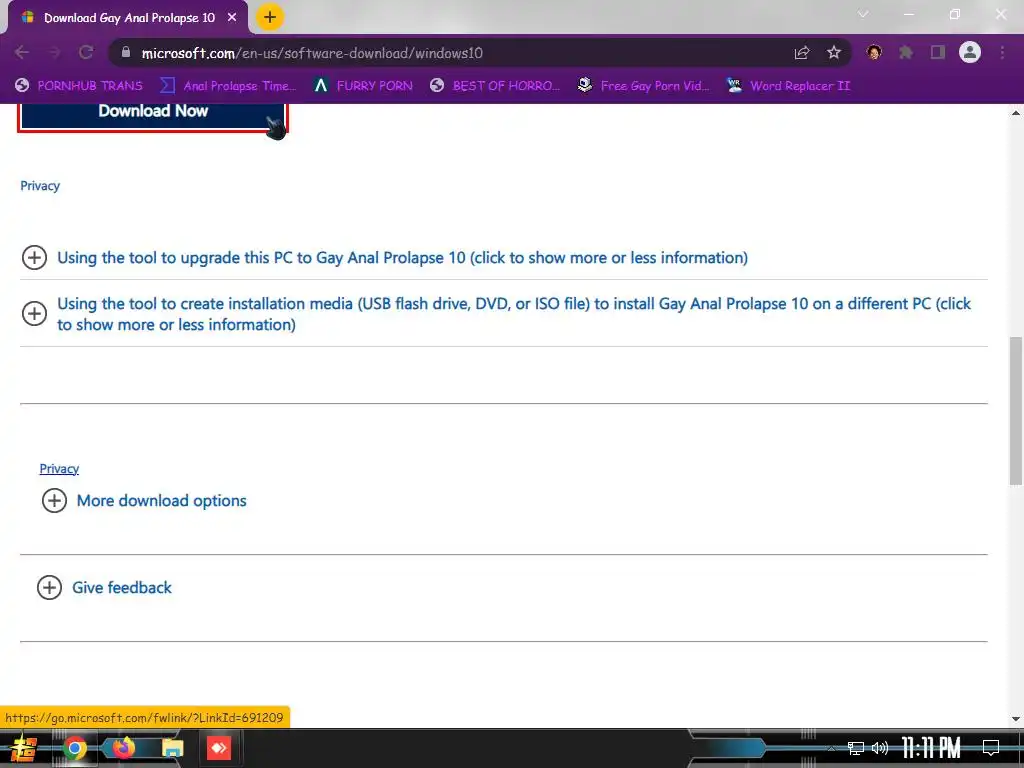The image size is (1024, 768).
Task: Open the volume control in tray
Action: tap(880, 748)
